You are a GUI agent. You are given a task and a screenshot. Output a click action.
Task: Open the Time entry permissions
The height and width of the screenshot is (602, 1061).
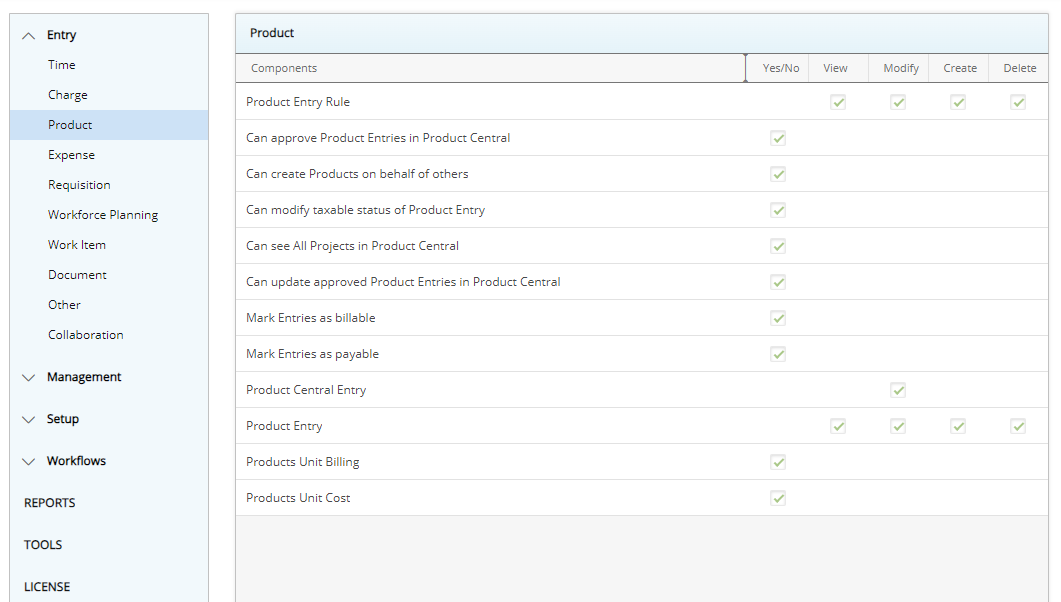tap(62, 65)
